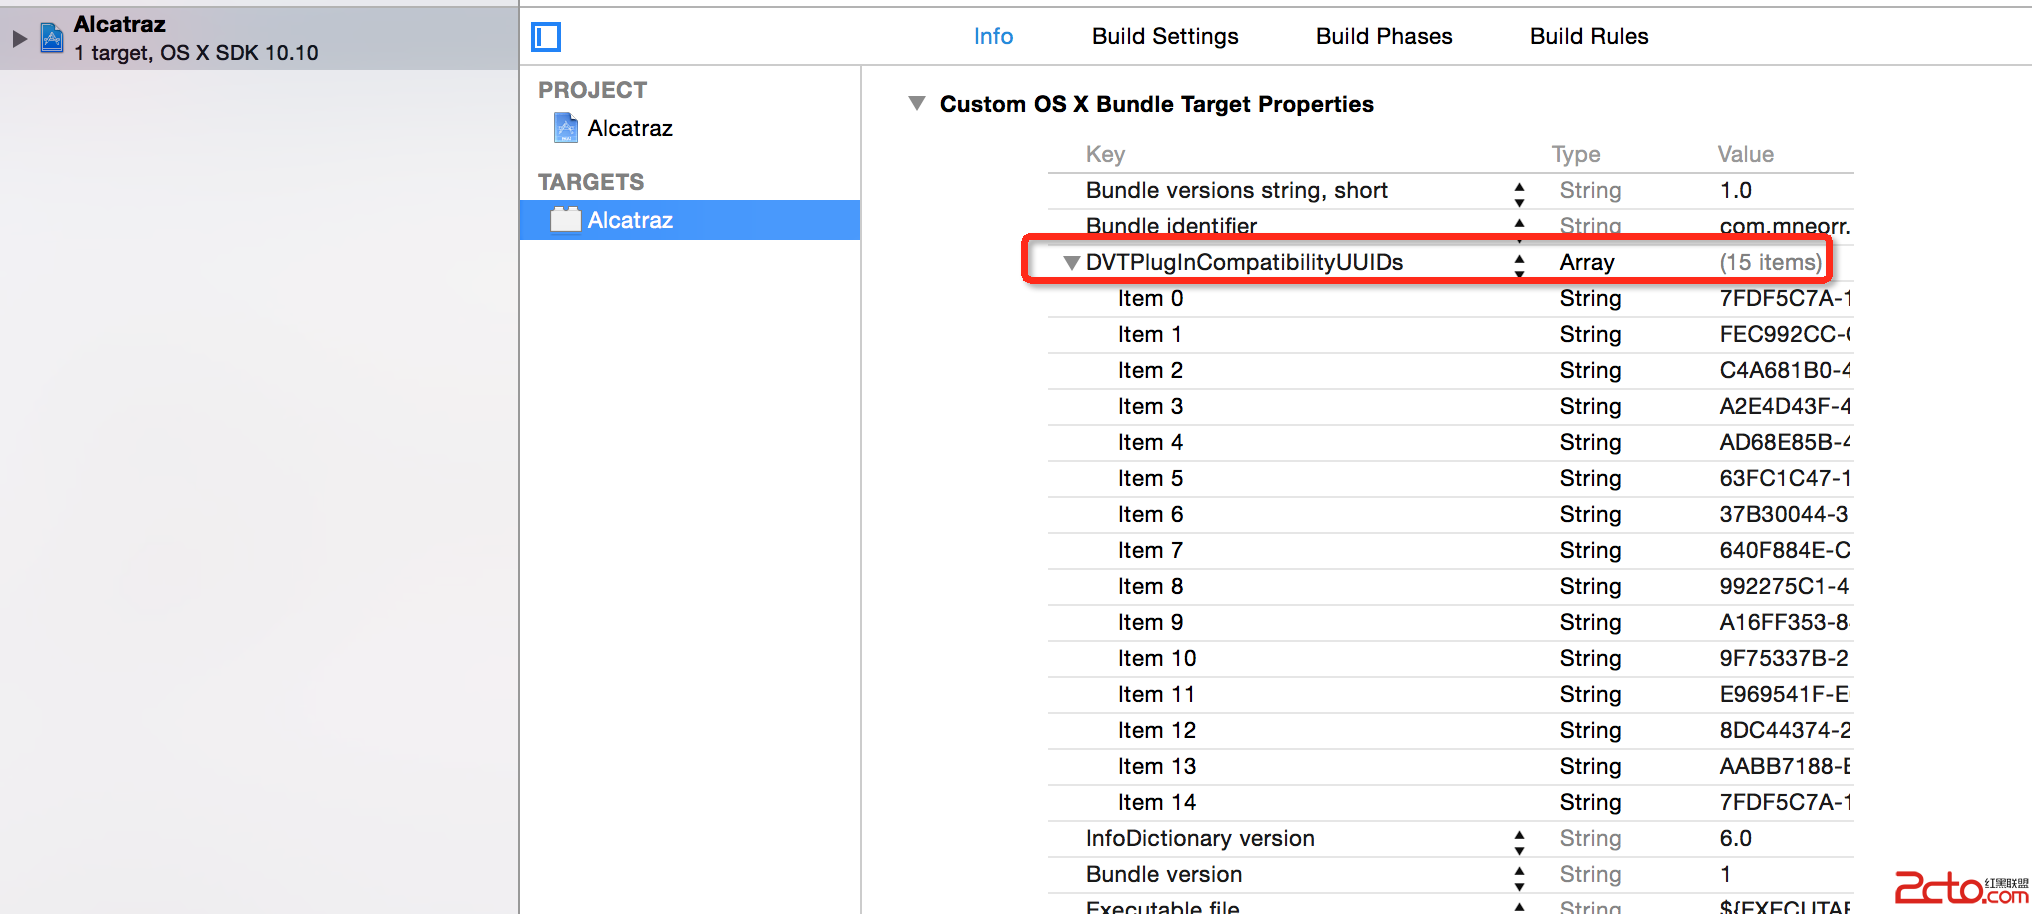The width and height of the screenshot is (2032, 914).
Task: Click key stepper for Bundle versions string, short
Action: (x=1519, y=192)
